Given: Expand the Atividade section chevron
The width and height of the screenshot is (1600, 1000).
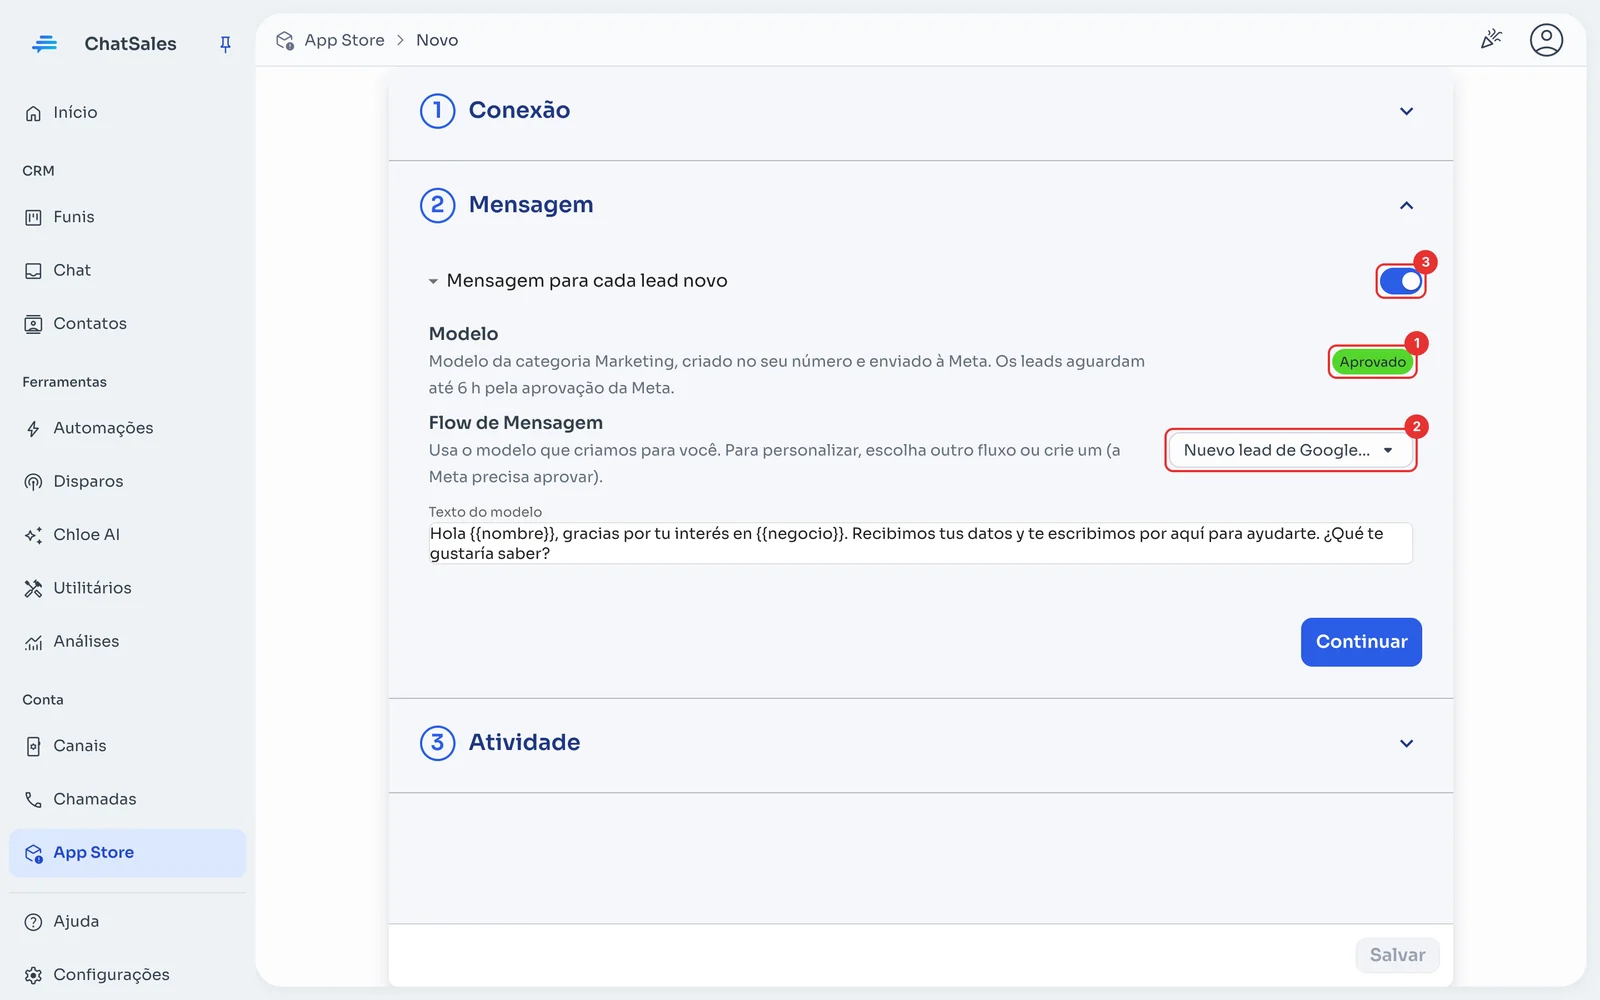Looking at the screenshot, I should click(1406, 743).
